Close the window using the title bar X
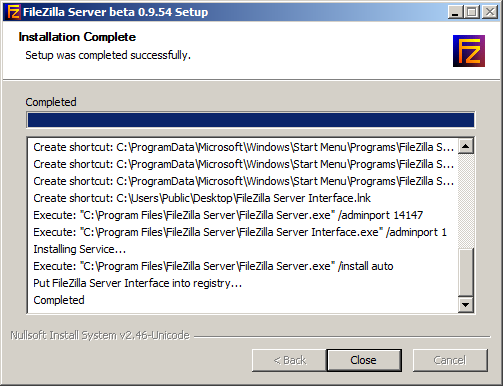The image size is (503, 386). click(490, 12)
